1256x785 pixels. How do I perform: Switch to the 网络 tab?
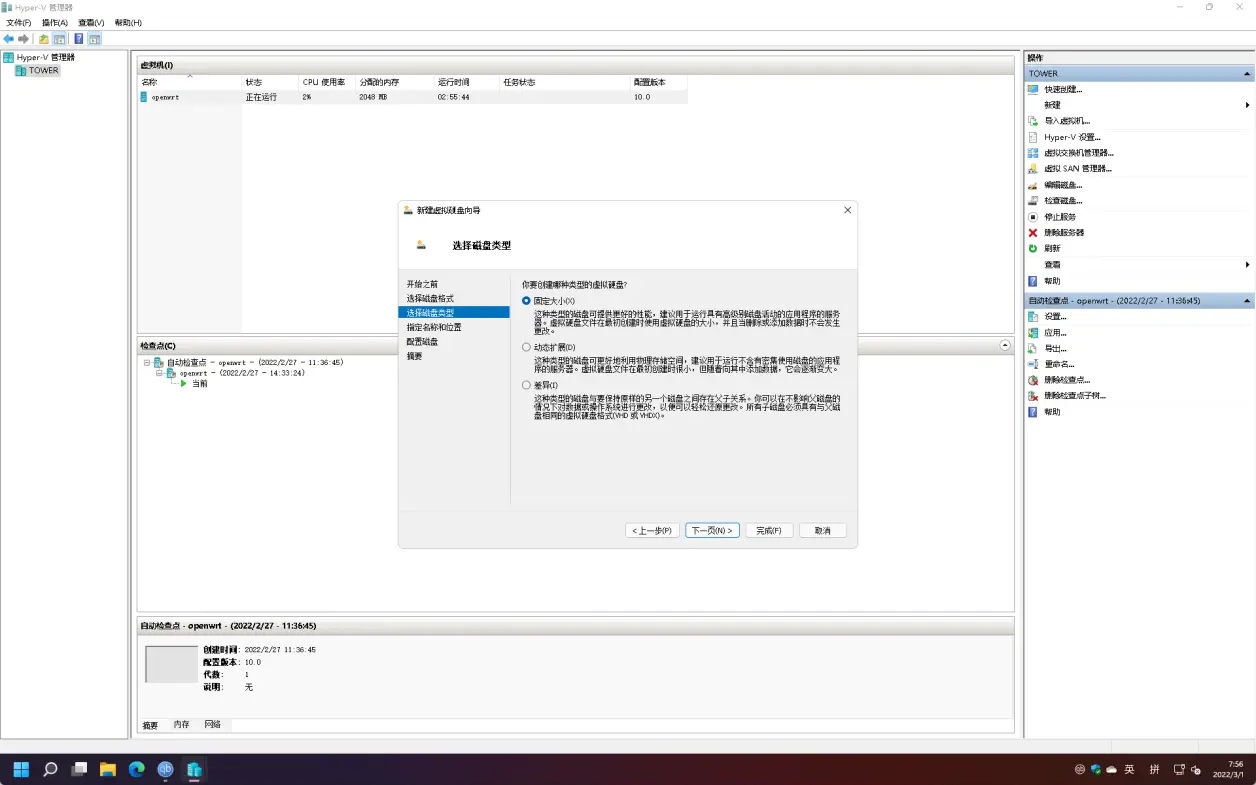[x=212, y=724]
